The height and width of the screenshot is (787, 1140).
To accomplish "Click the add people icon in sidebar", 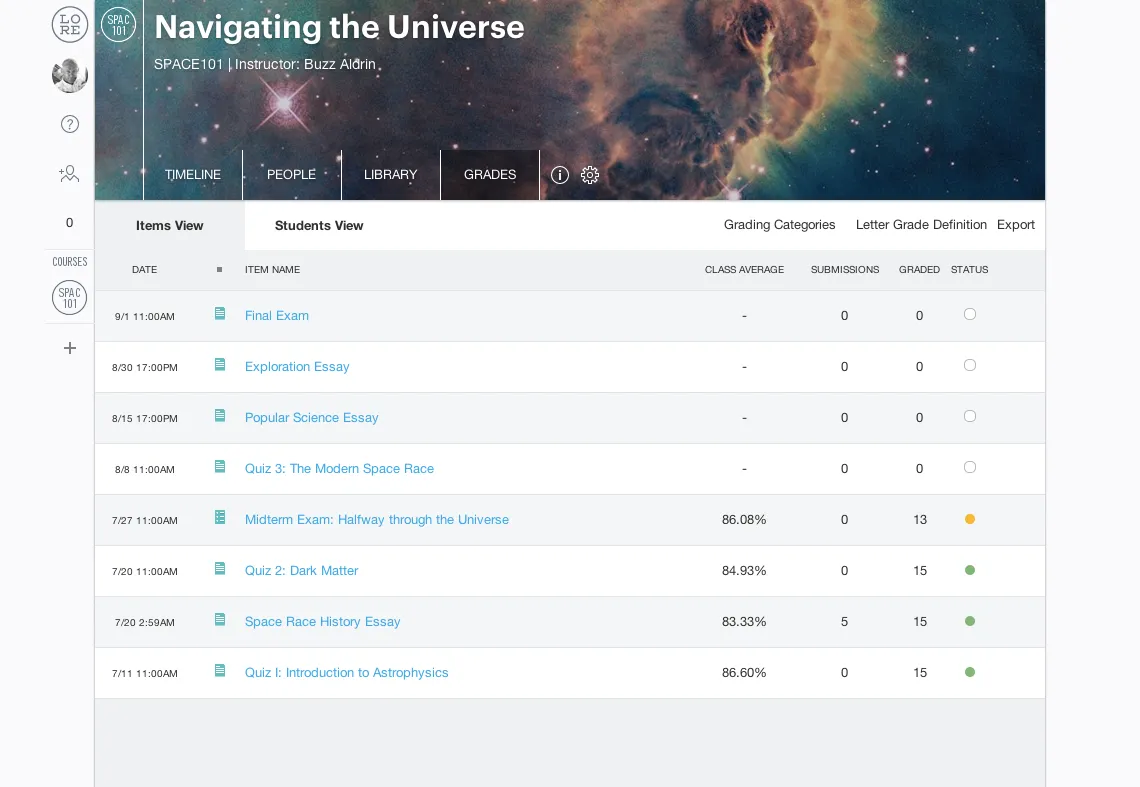I will [x=69, y=174].
